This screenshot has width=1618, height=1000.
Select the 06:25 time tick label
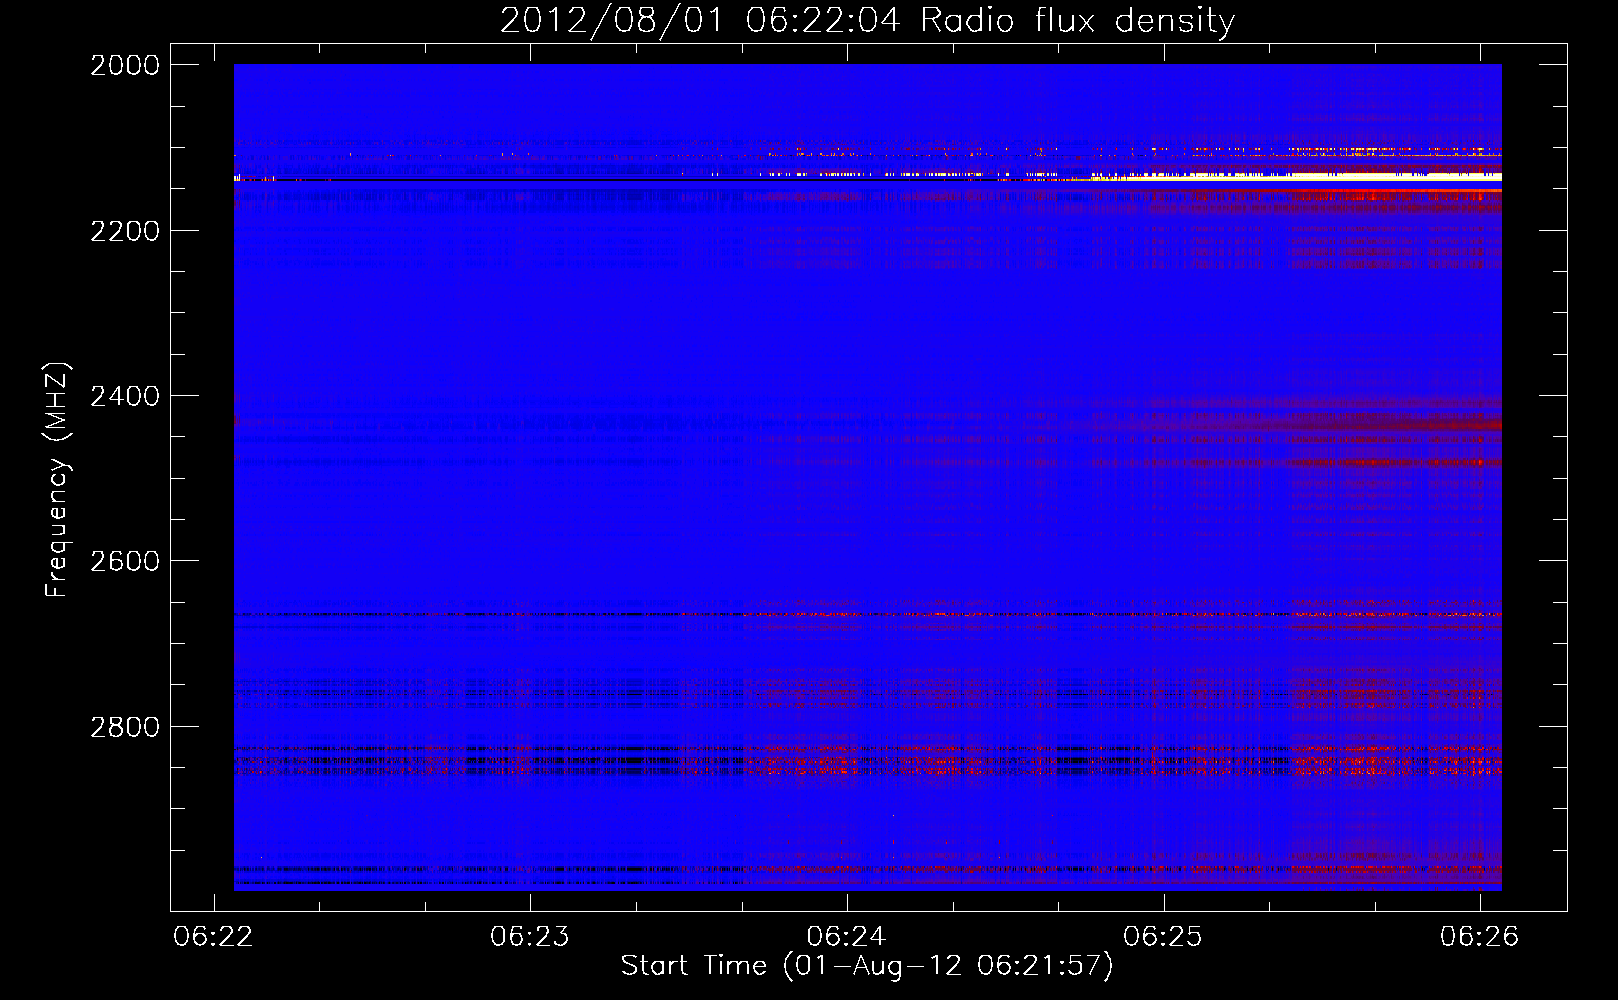pyautogui.click(x=1163, y=936)
